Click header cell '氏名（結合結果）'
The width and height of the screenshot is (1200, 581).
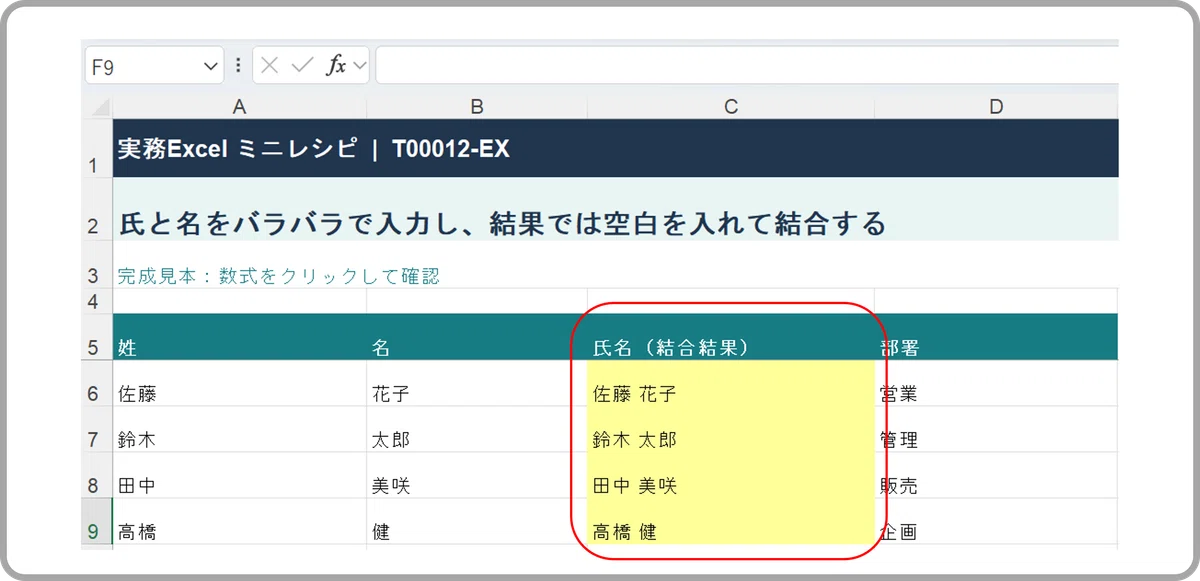point(731,337)
